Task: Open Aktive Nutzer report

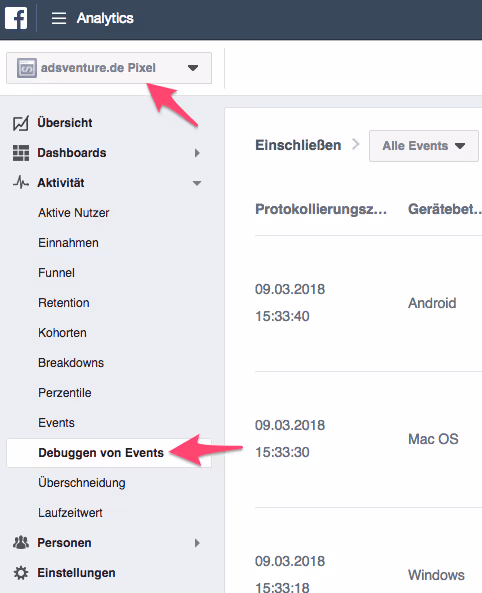Action: point(73,213)
